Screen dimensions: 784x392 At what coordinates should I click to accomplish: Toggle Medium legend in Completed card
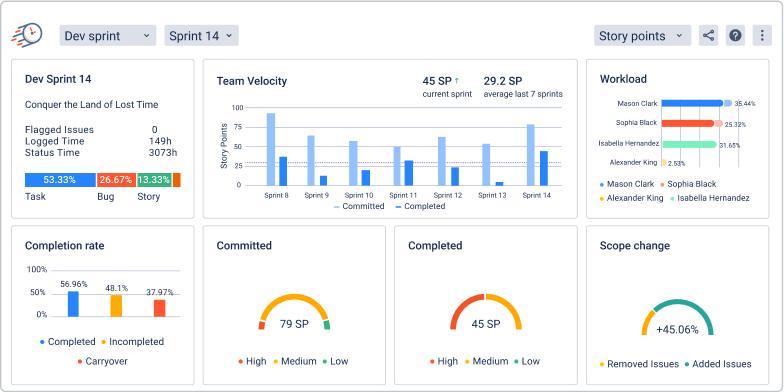(486, 361)
